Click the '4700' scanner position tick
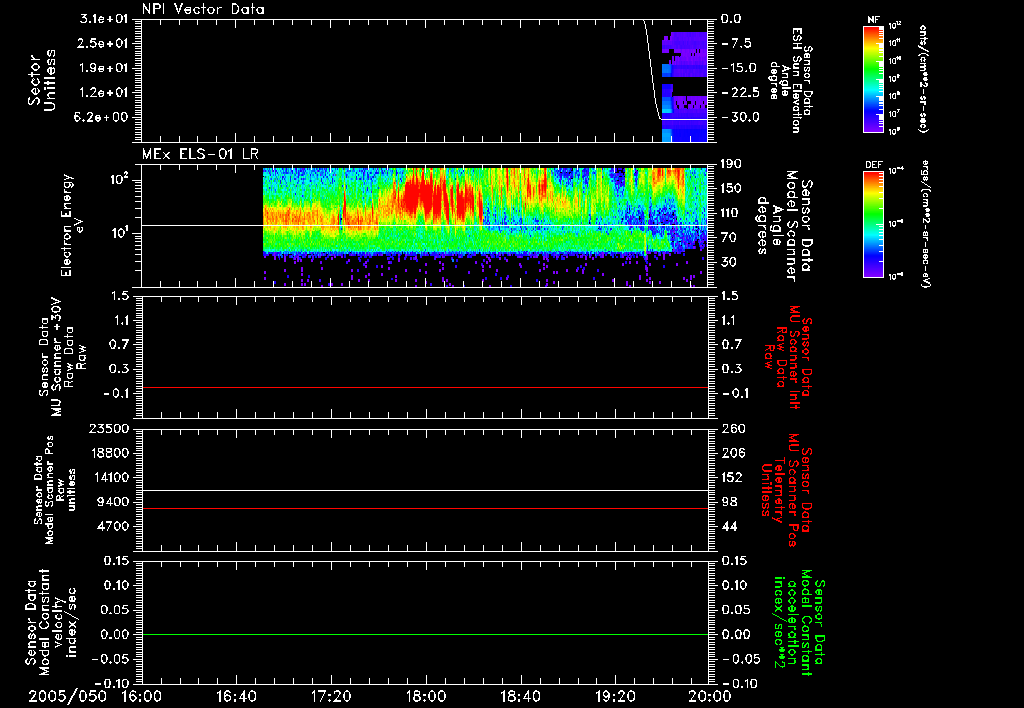The width and height of the screenshot is (1024, 708). click(112, 526)
